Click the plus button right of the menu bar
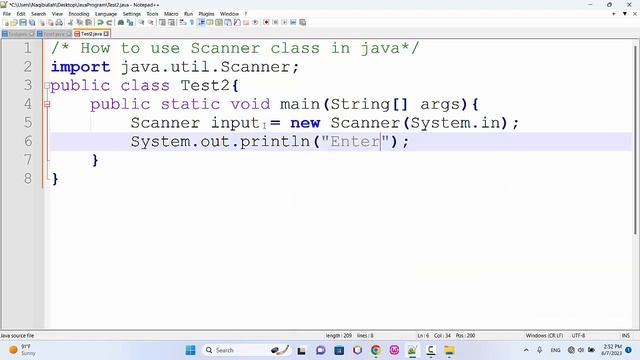The height and width of the screenshot is (360, 640). pos(613,14)
